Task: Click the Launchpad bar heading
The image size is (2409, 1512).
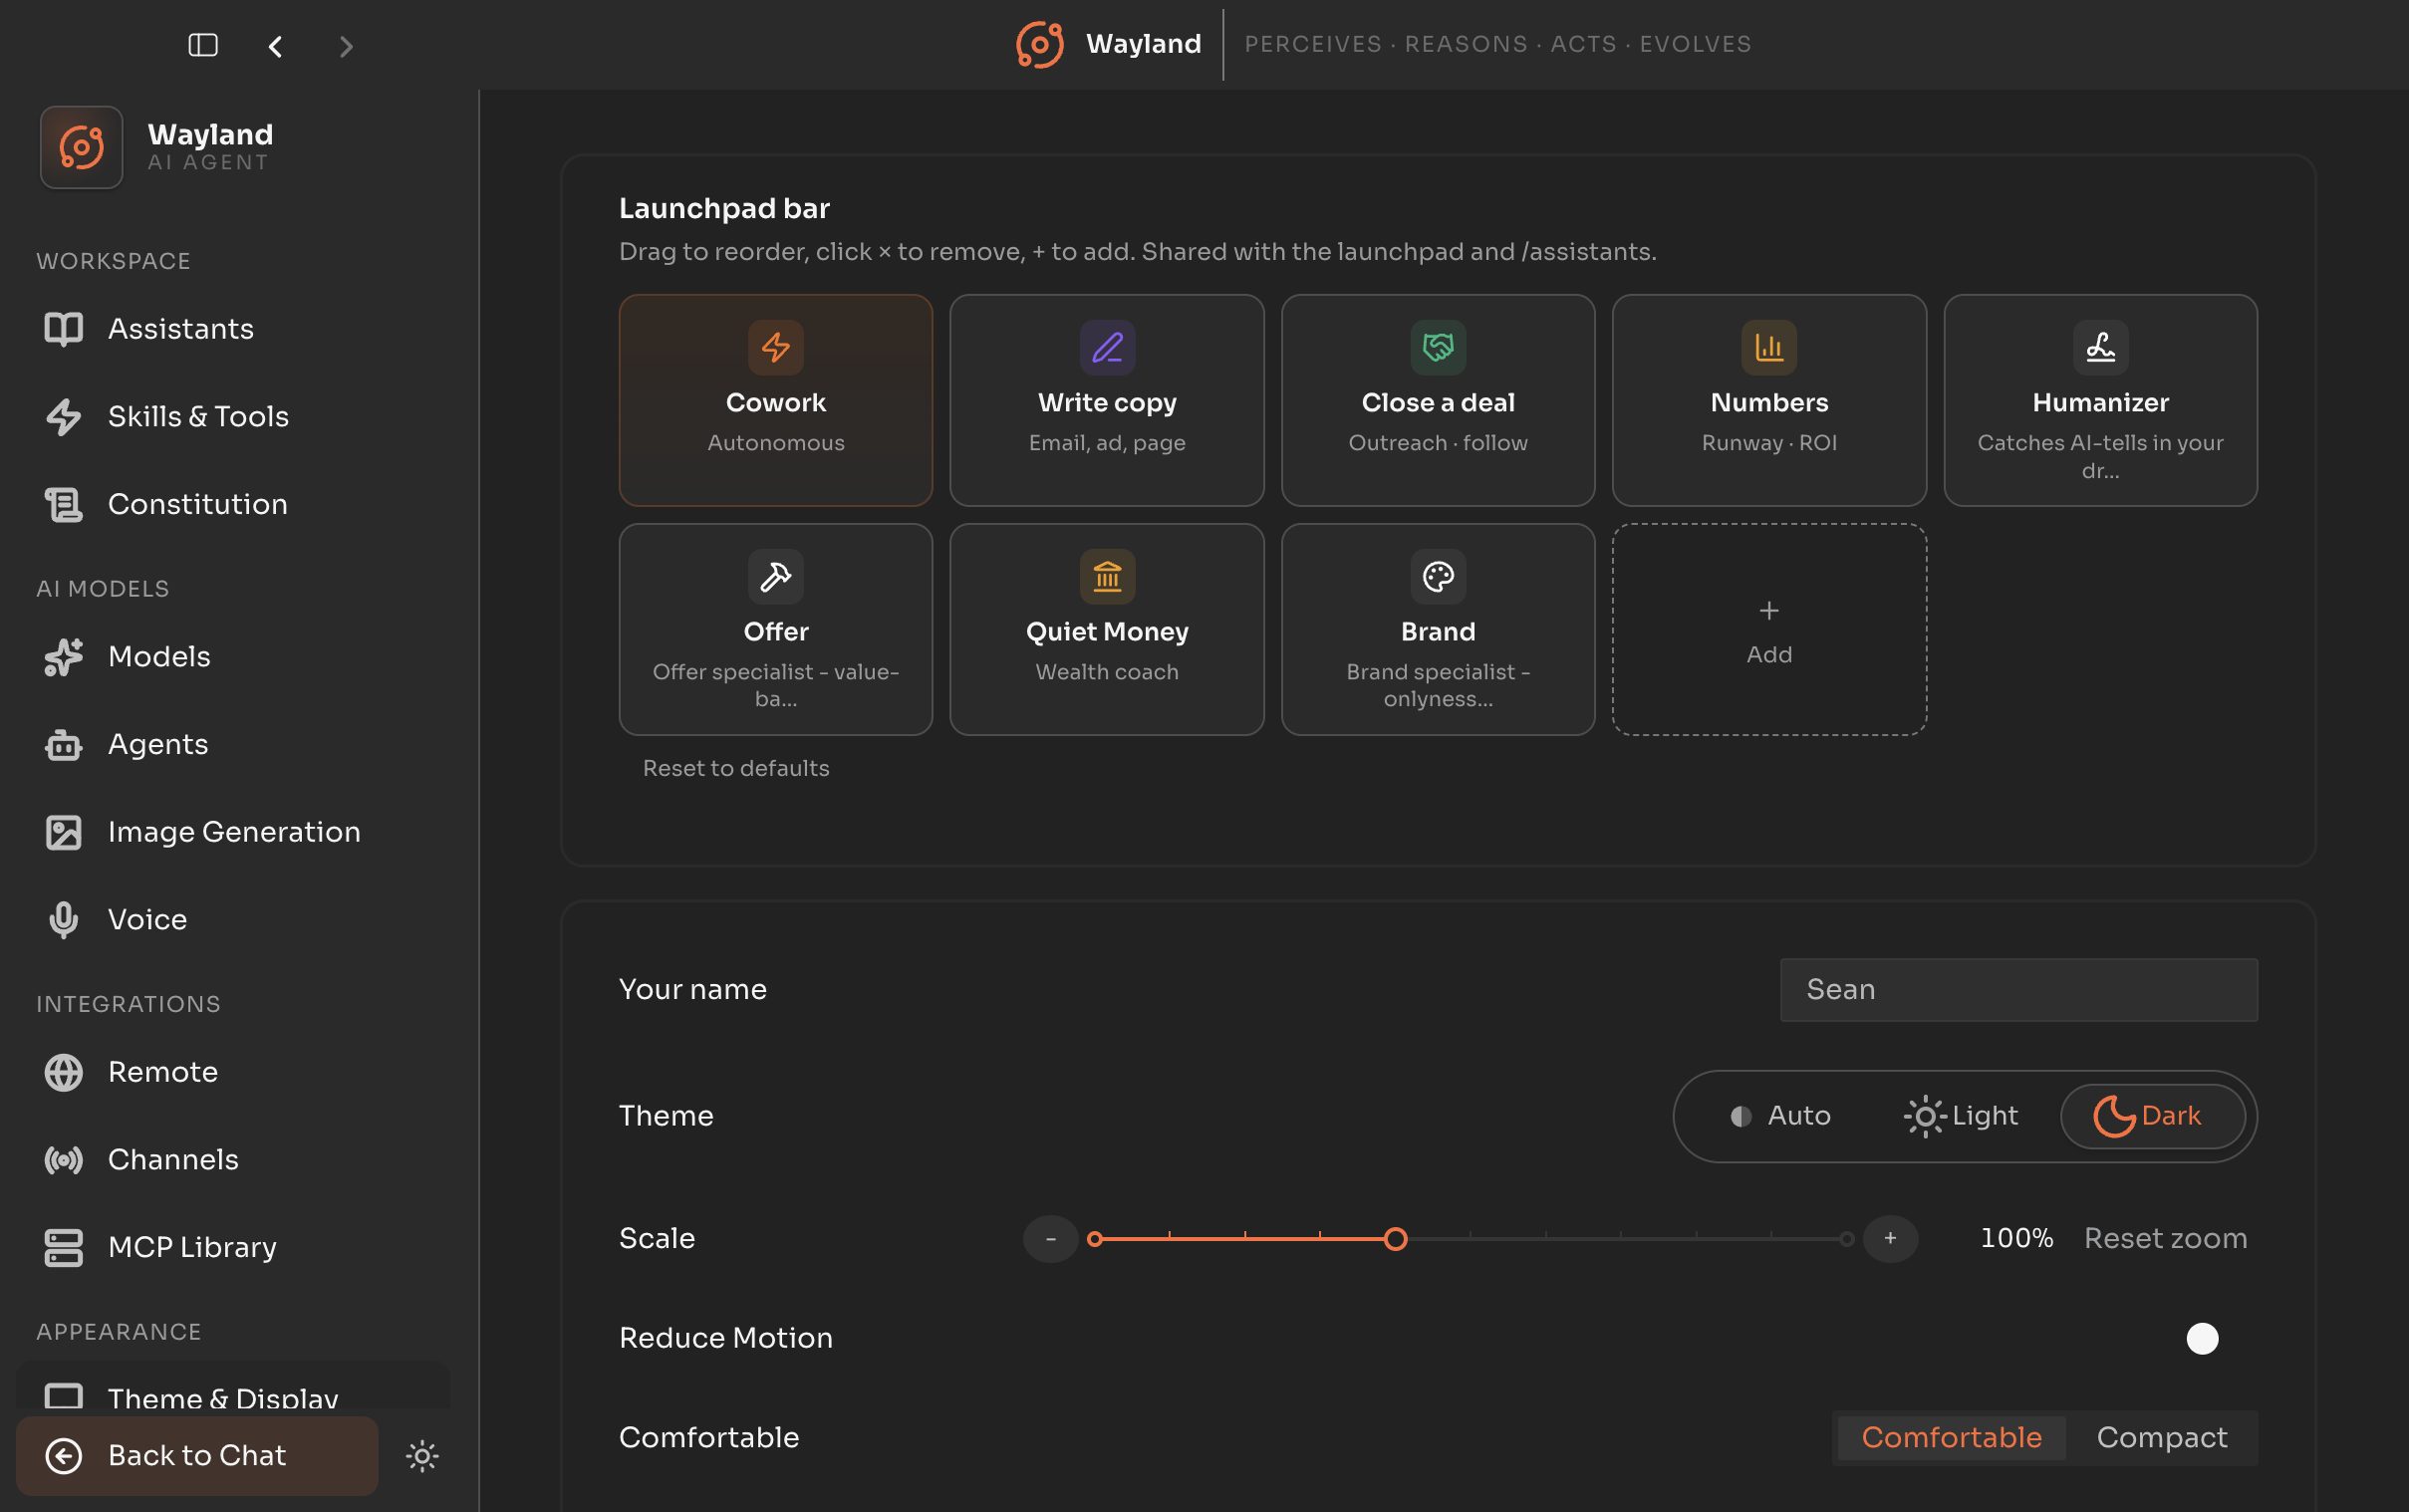Action: [x=724, y=208]
